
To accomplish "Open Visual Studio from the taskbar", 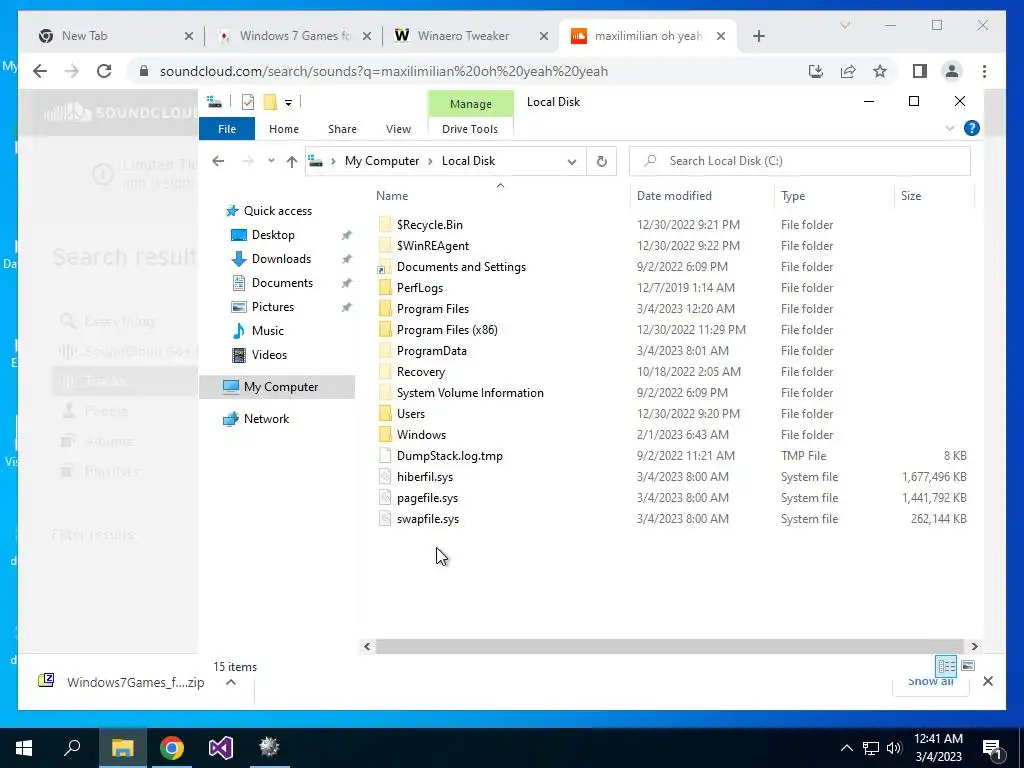I will click(x=221, y=748).
